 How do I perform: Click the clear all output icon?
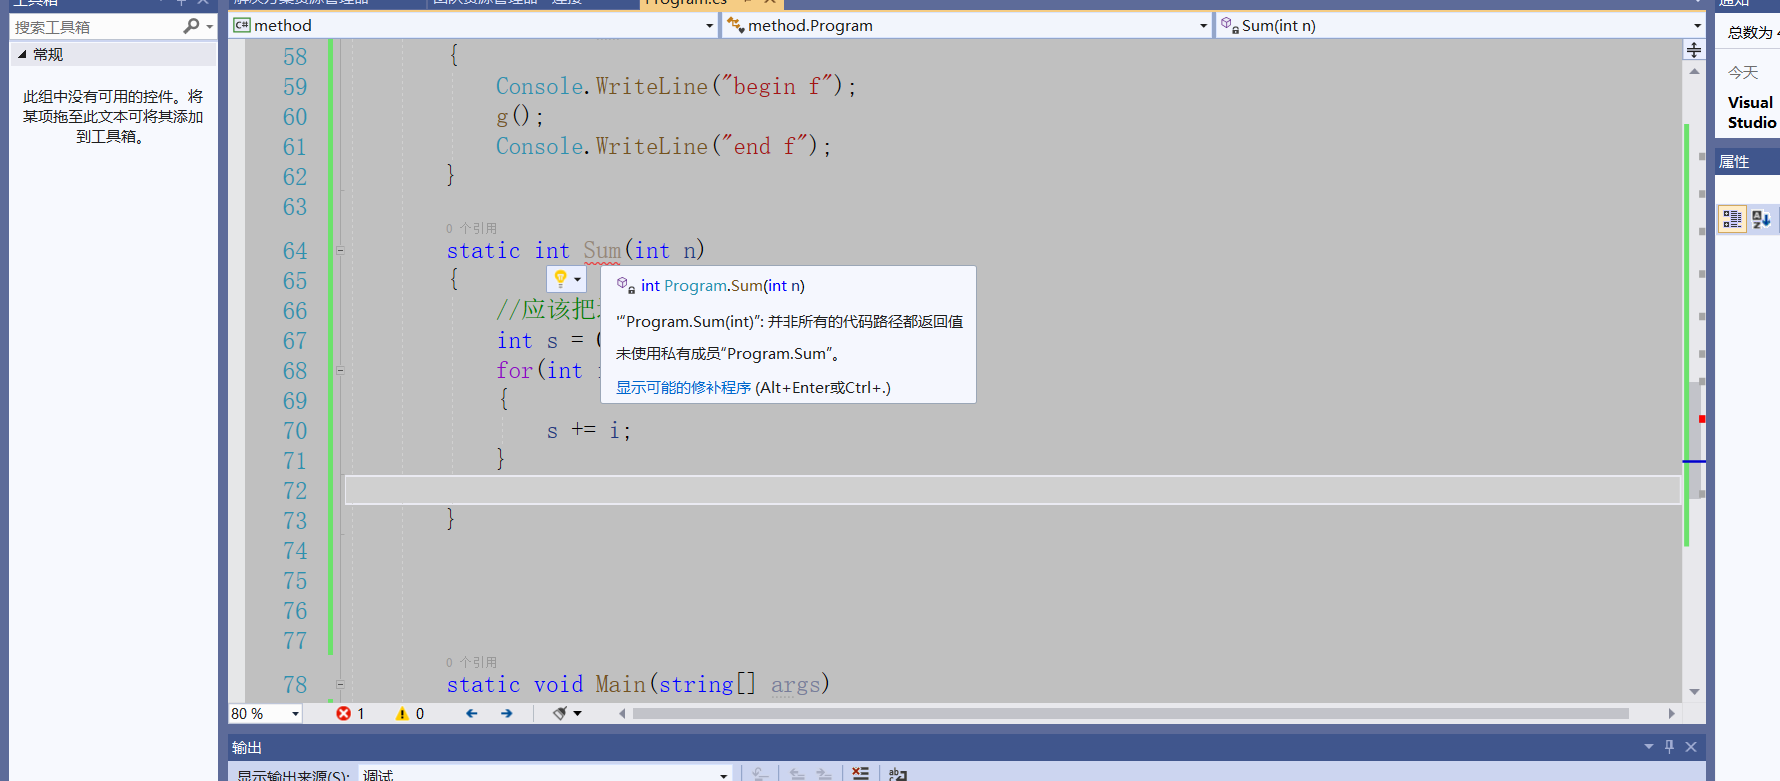coord(860,773)
